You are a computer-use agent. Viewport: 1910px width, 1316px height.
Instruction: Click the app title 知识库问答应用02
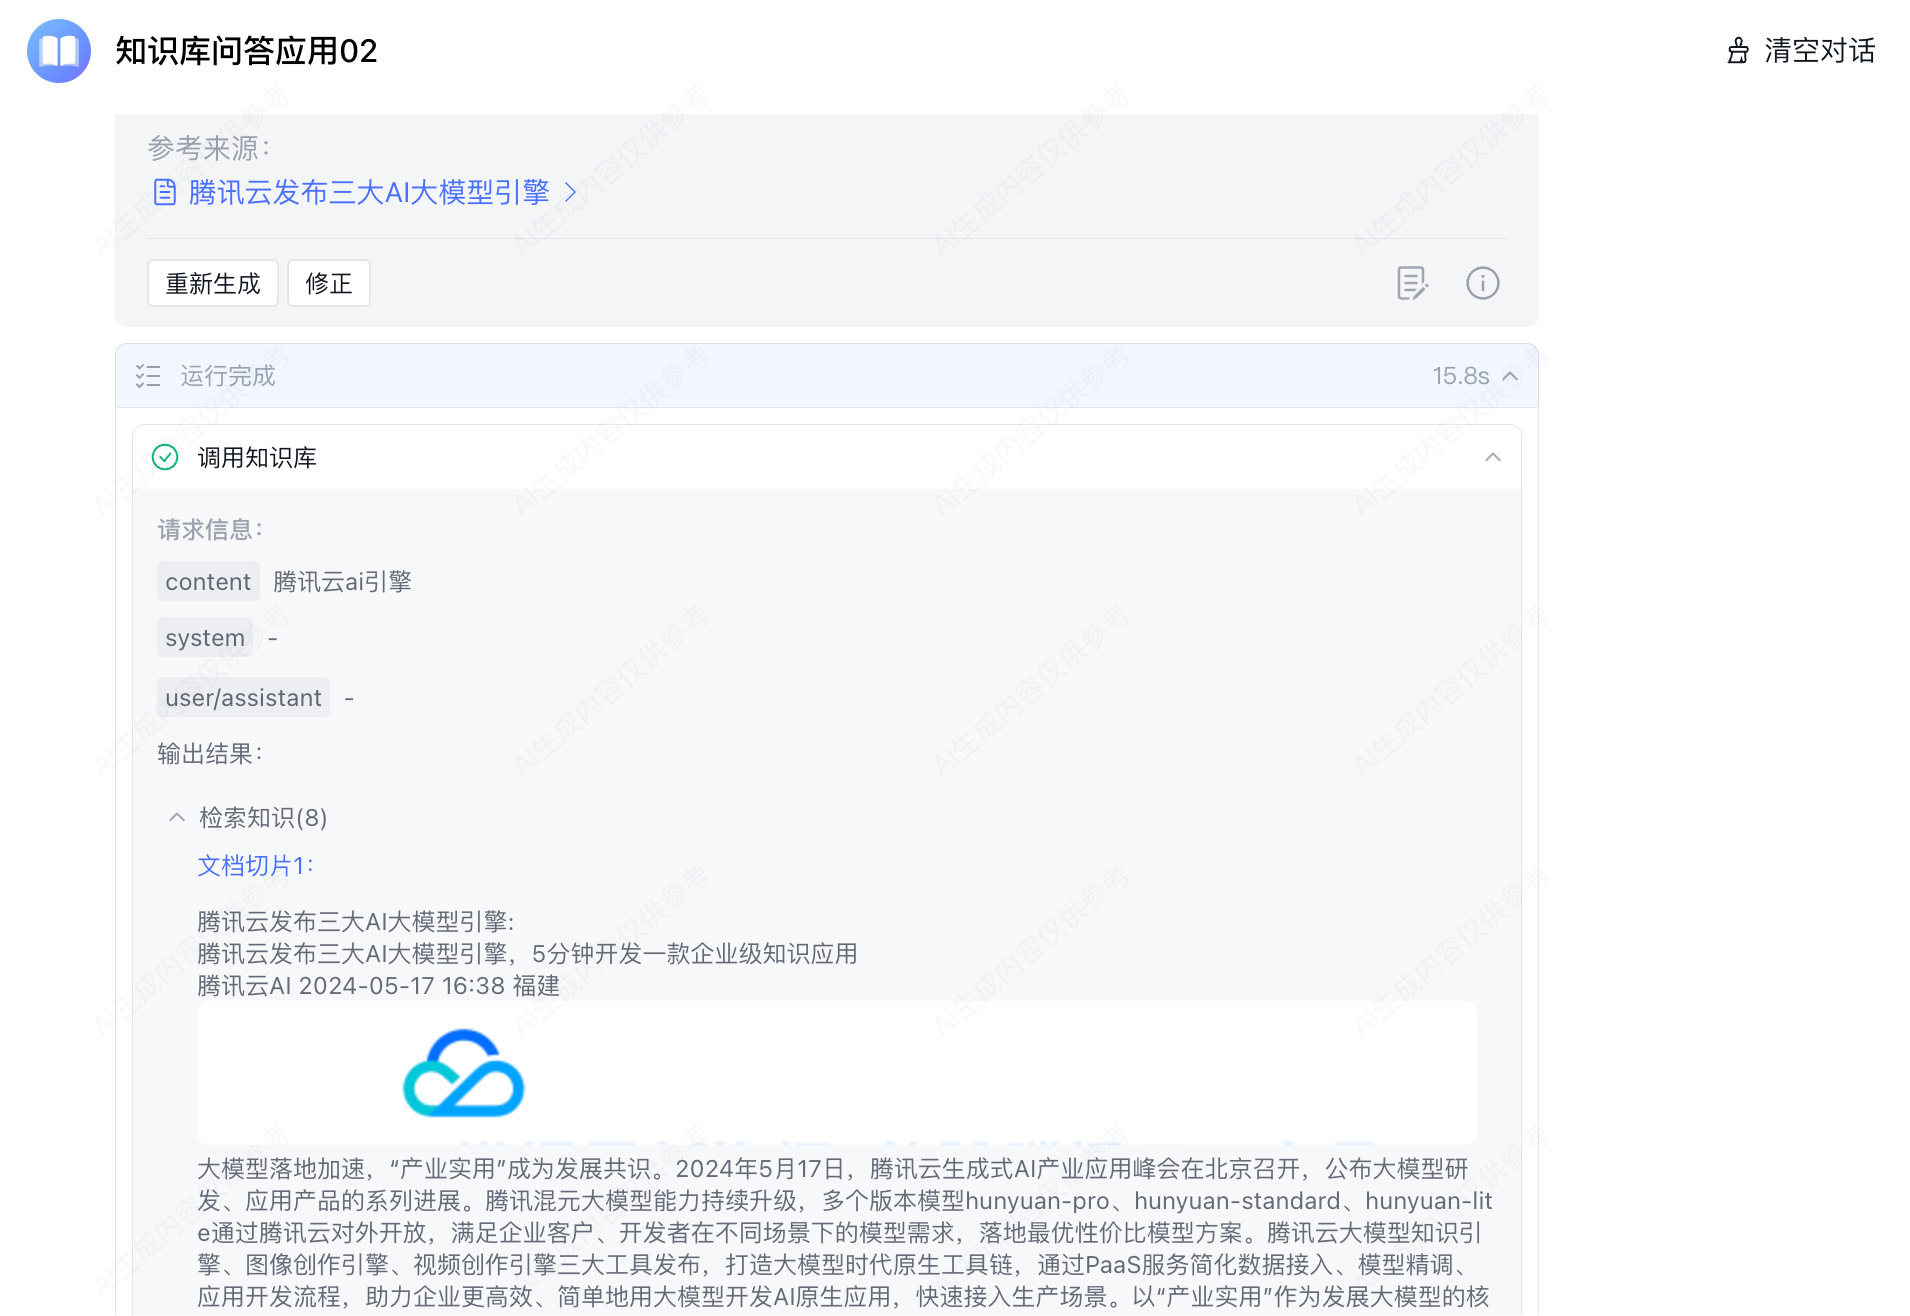click(246, 51)
